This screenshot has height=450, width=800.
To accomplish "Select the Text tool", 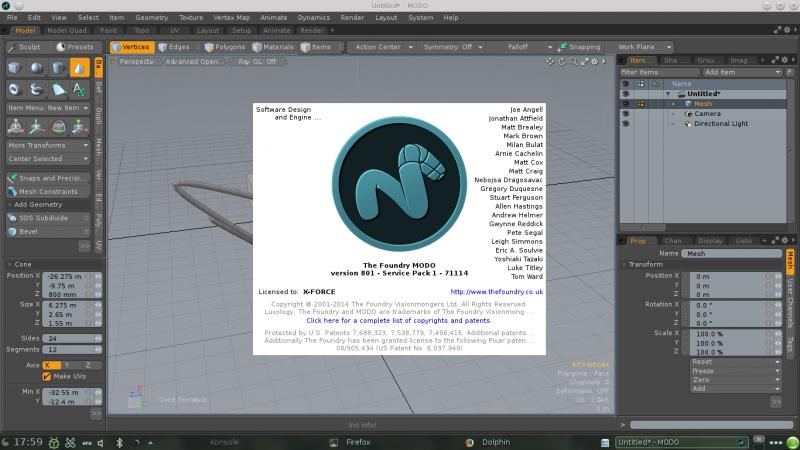I will (x=80, y=89).
